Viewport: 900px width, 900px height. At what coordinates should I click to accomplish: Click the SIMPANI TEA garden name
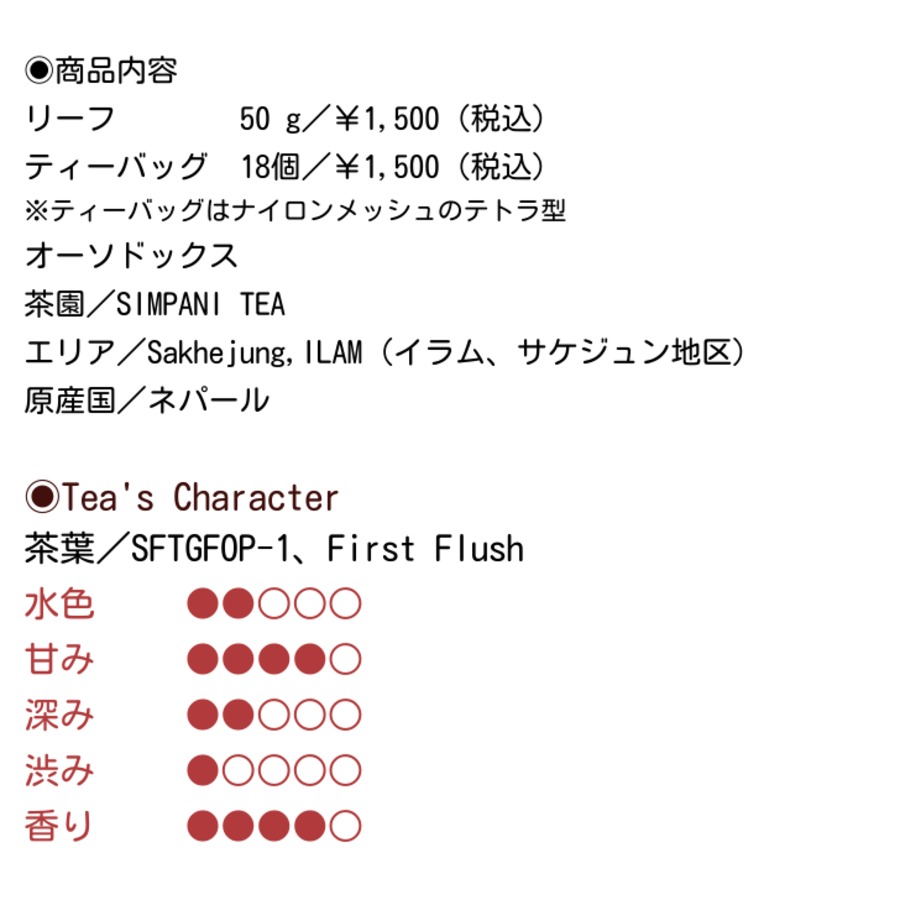pos(215,304)
